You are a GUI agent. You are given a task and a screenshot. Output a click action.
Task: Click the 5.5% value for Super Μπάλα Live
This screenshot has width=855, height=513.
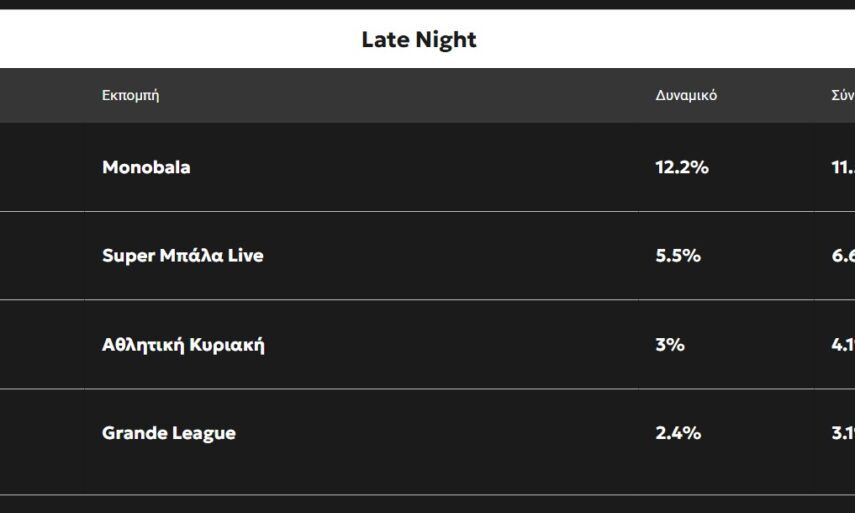pyautogui.click(x=678, y=255)
